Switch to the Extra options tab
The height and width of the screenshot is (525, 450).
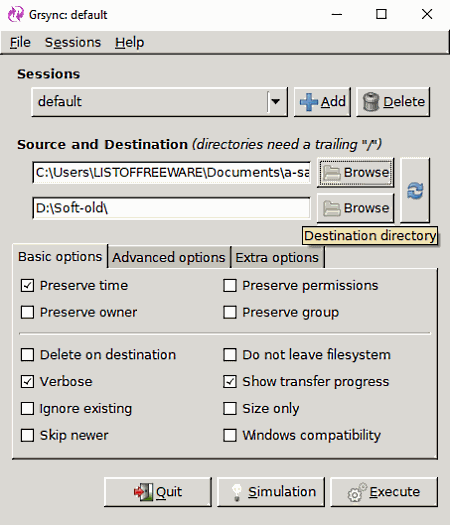pos(277,257)
